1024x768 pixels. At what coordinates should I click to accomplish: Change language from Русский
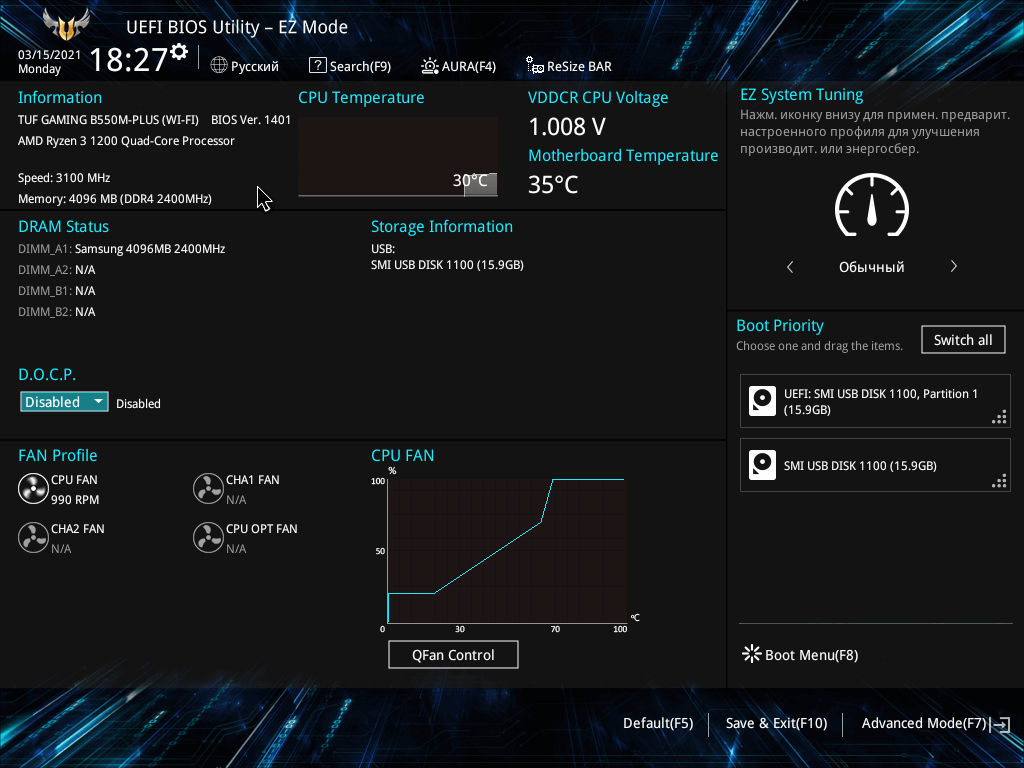[255, 67]
